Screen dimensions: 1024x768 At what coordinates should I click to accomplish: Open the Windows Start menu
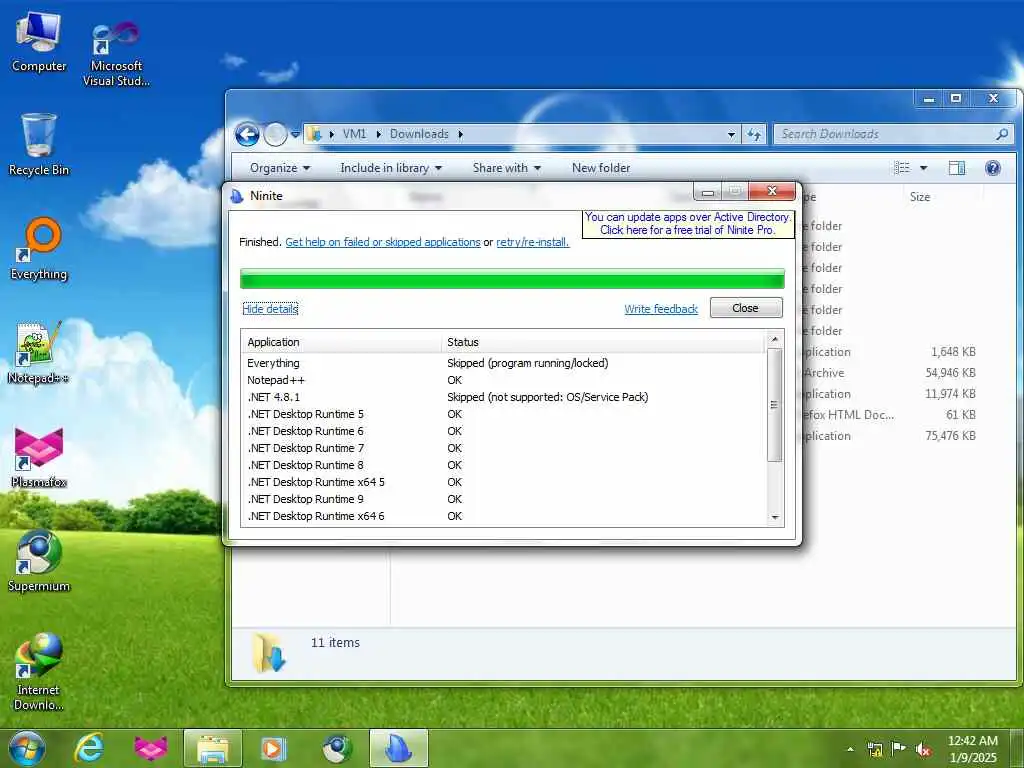pyautogui.click(x=27, y=748)
